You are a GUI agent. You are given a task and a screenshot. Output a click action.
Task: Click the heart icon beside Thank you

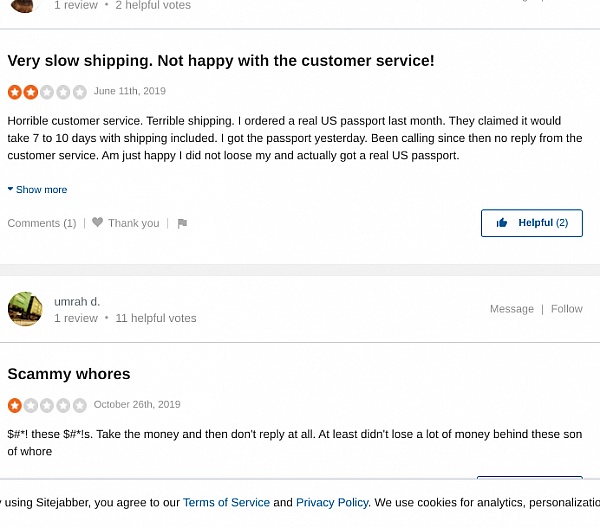tap(98, 223)
